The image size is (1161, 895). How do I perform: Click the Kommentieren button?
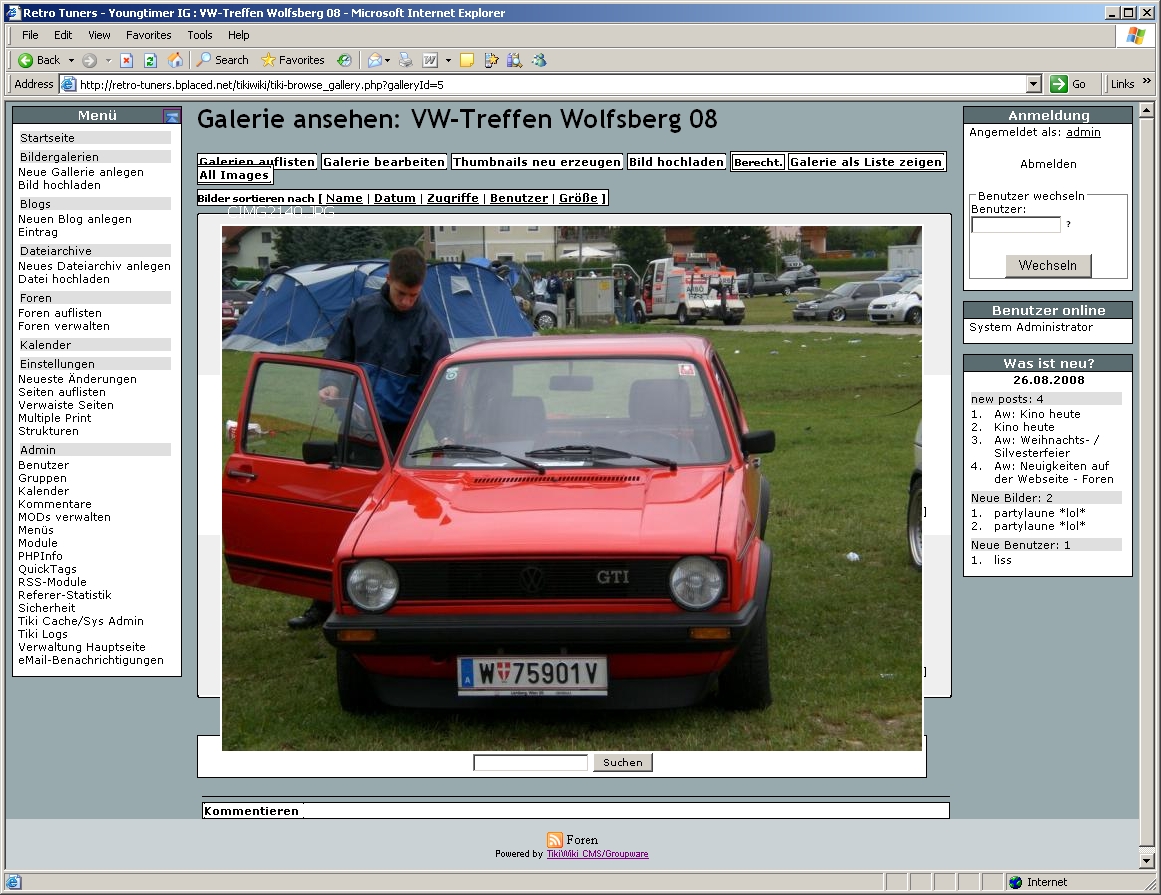[252, 811]
